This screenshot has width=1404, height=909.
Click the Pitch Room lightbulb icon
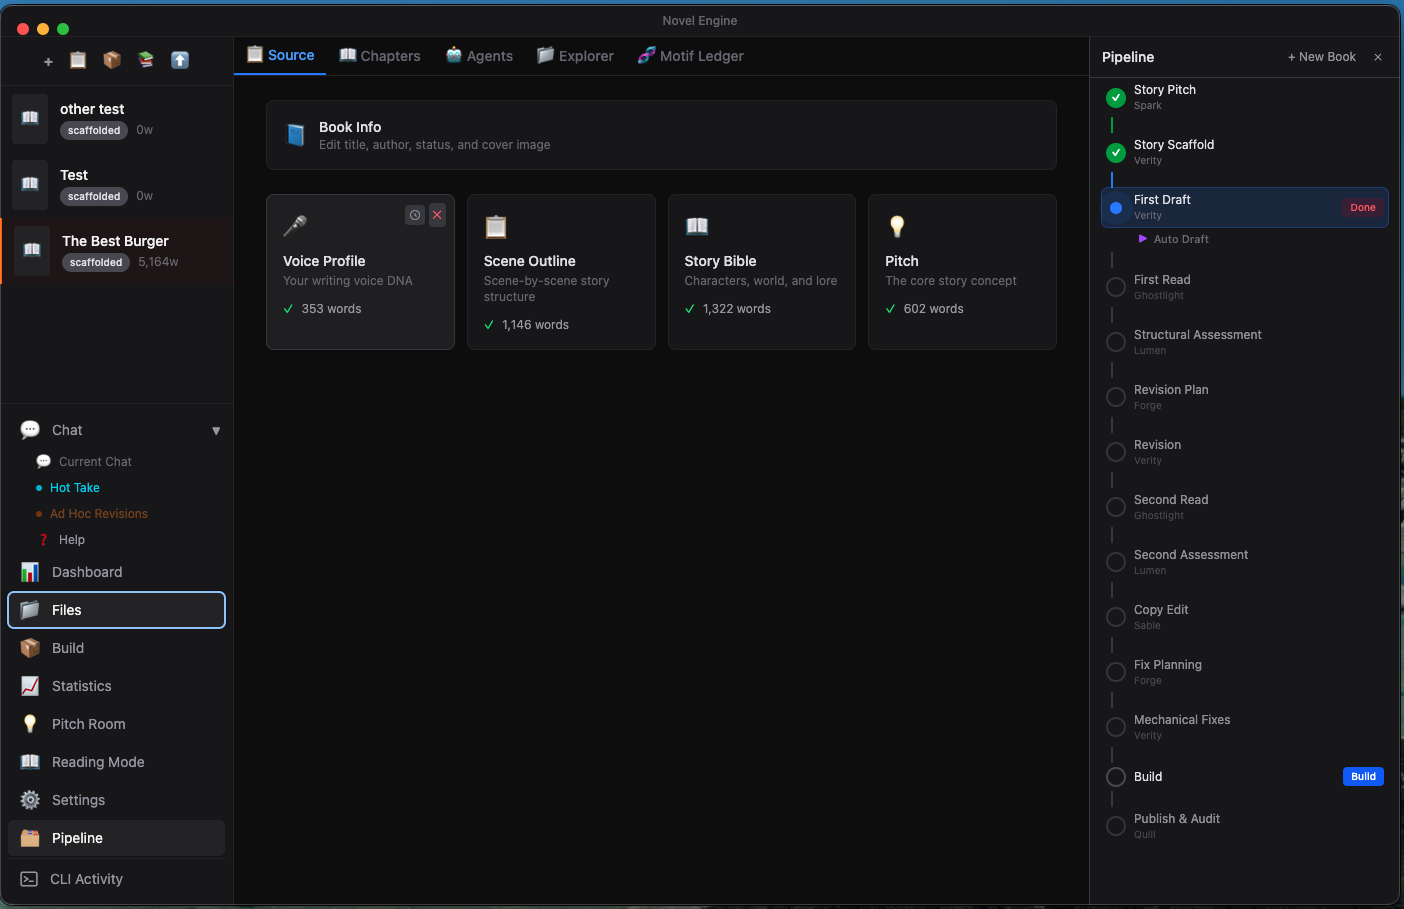(x=30, y=724)
